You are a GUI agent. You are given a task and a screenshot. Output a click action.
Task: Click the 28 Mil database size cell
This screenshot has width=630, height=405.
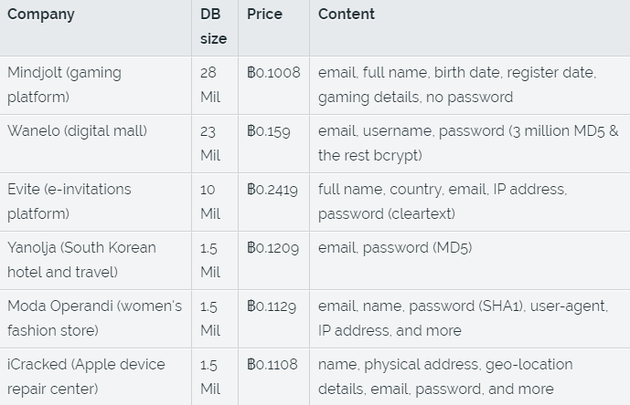point(210,85)
